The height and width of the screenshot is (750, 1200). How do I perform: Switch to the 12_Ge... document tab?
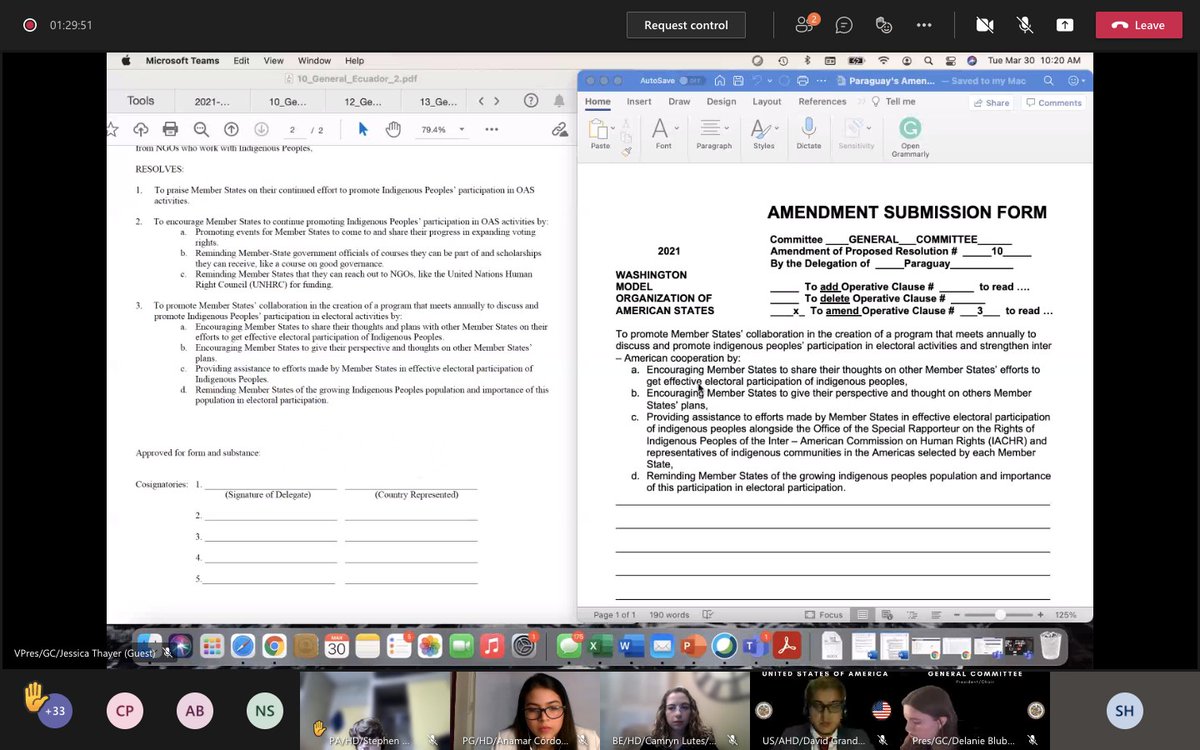click(363, 101)
